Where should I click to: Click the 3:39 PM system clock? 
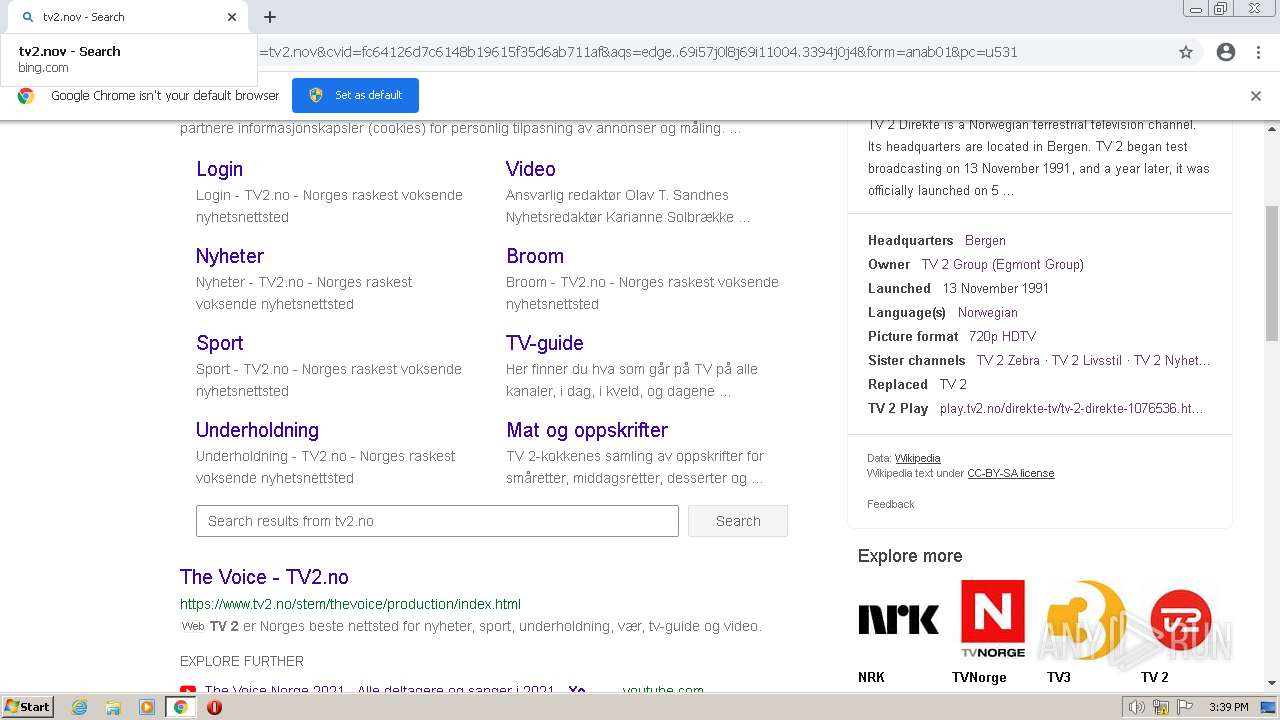pyautogui.click(x=1228, y=707)
